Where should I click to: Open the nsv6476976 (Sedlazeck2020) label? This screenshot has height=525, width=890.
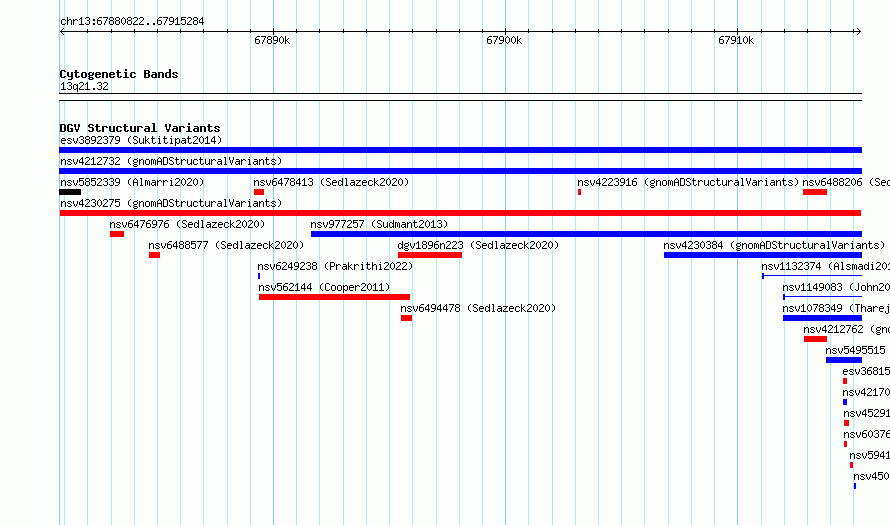pos(187,224)
